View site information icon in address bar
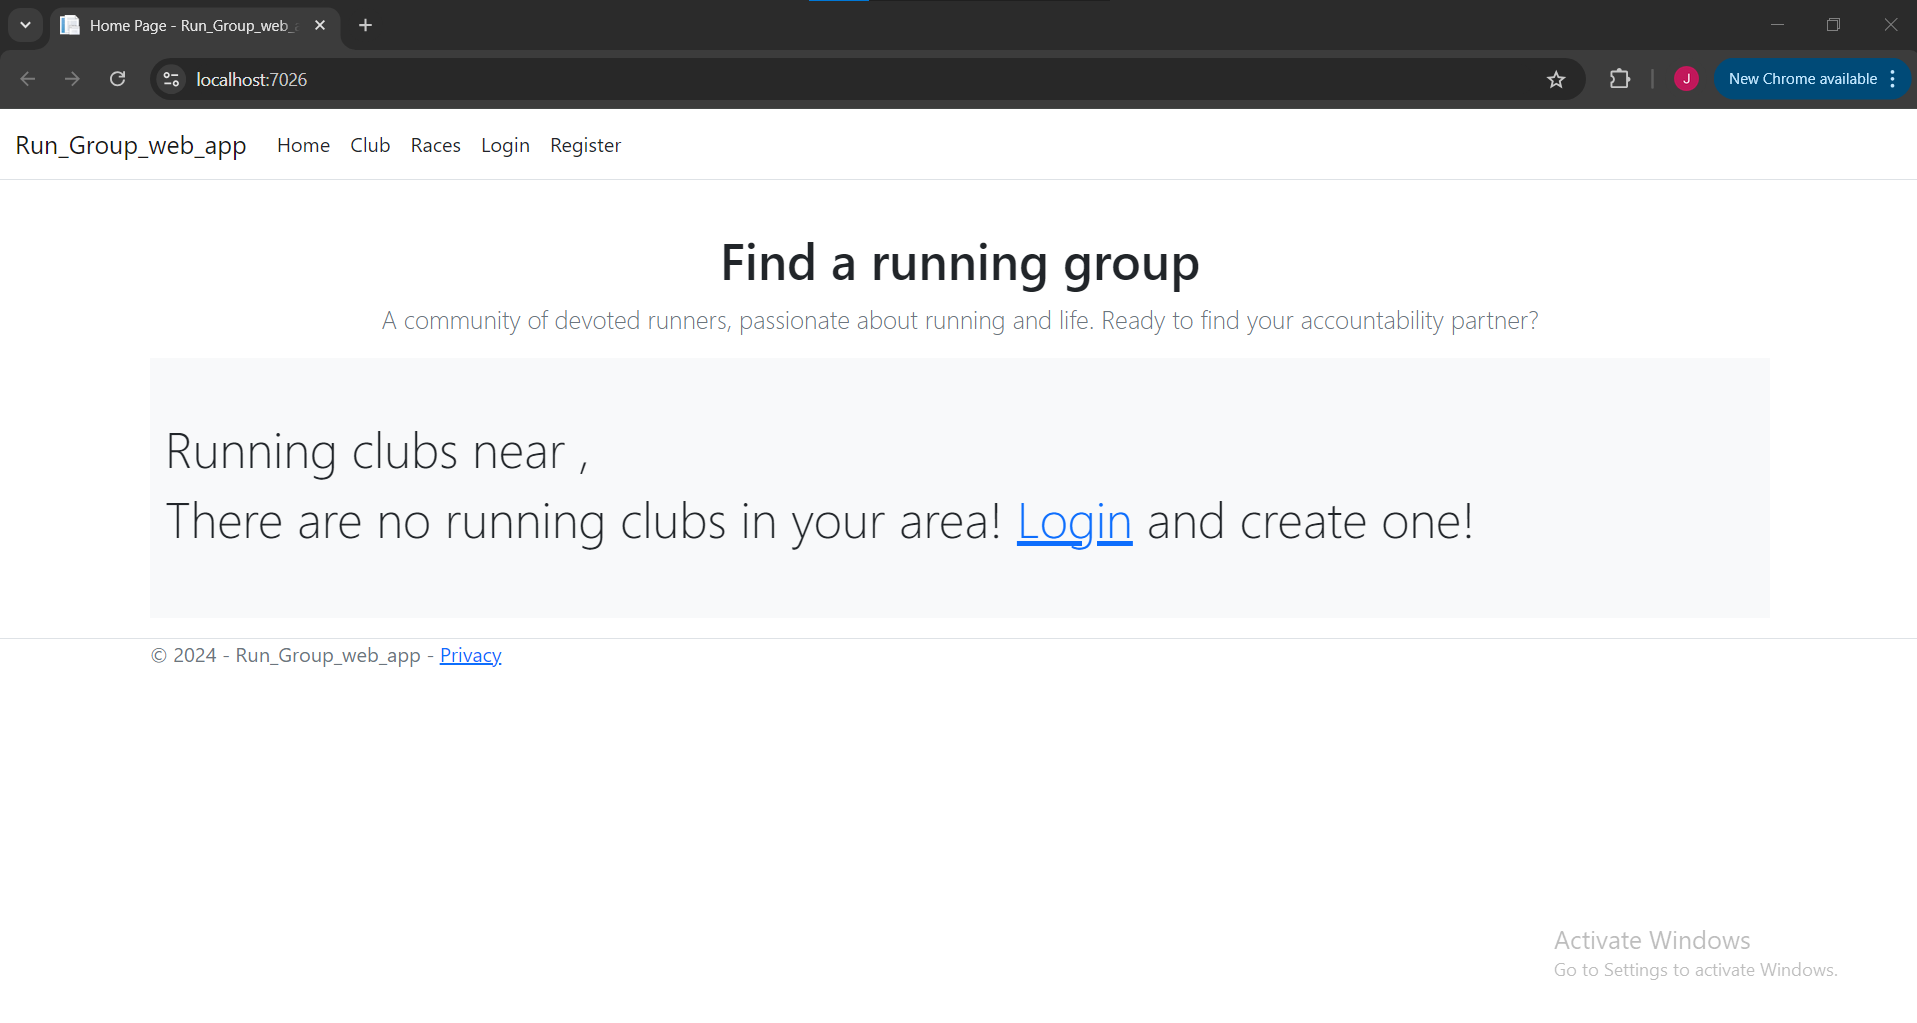Screen dimensions: 1917x1023 [x=172, y=79]
